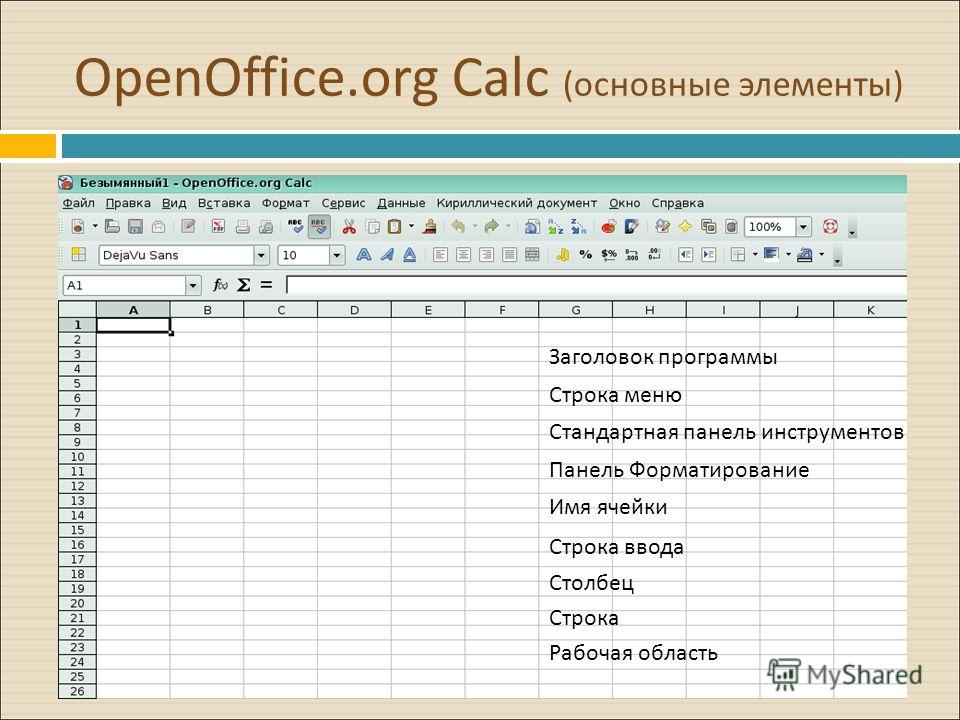Open Find & Replace icon

(662, 227)
